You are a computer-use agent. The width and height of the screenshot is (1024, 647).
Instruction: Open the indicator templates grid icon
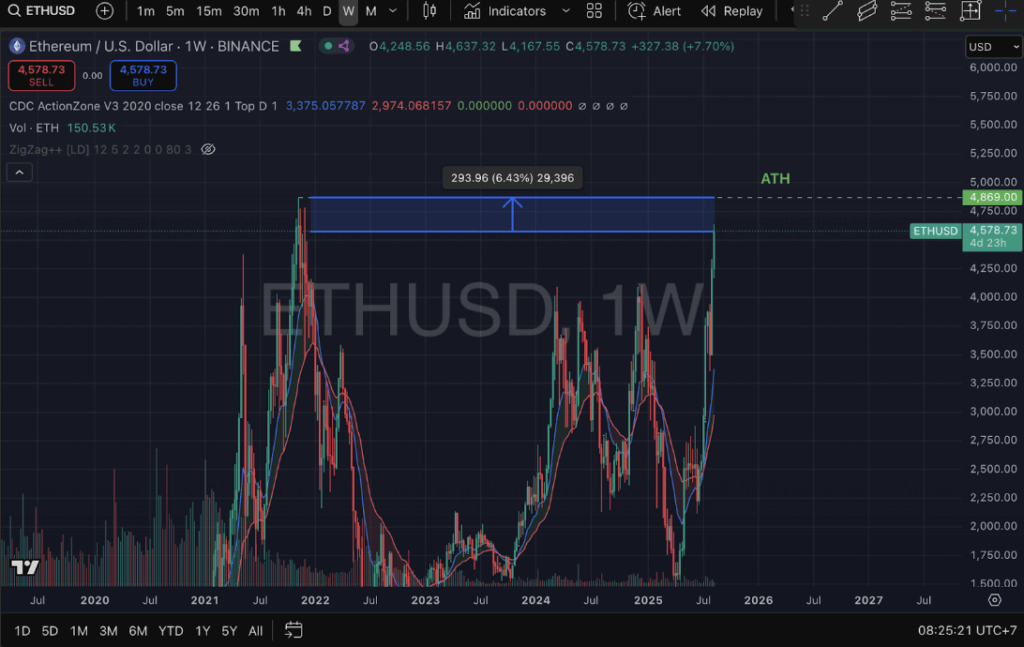pos(594,11)
